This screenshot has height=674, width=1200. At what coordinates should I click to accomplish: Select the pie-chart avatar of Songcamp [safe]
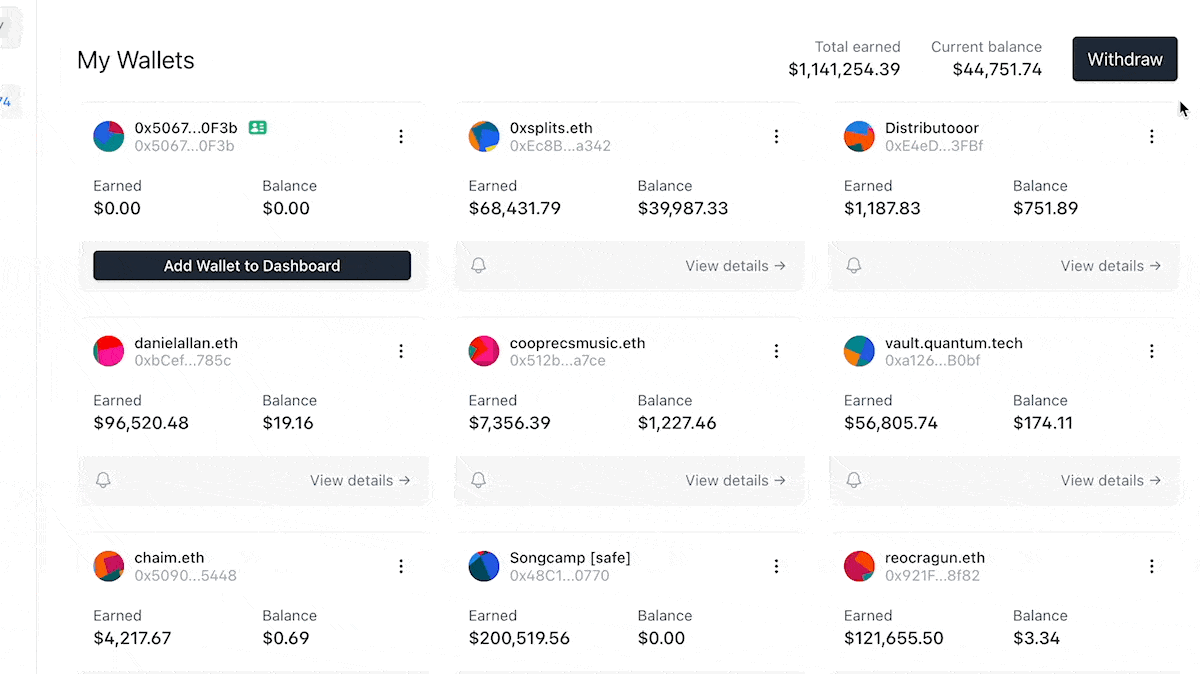point(484,566)
